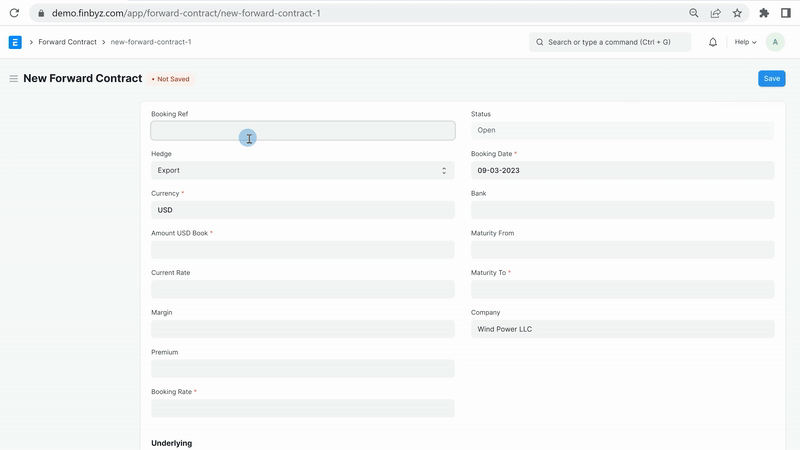Select the Maturity To field

point(622,289)
